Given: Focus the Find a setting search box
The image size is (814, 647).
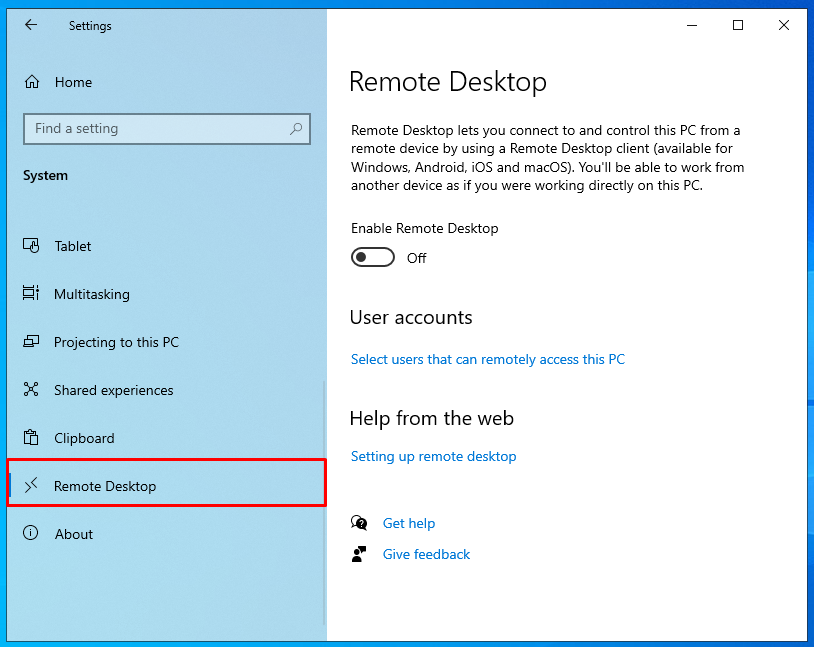Looking at the screenshot, I should point(167,128).
